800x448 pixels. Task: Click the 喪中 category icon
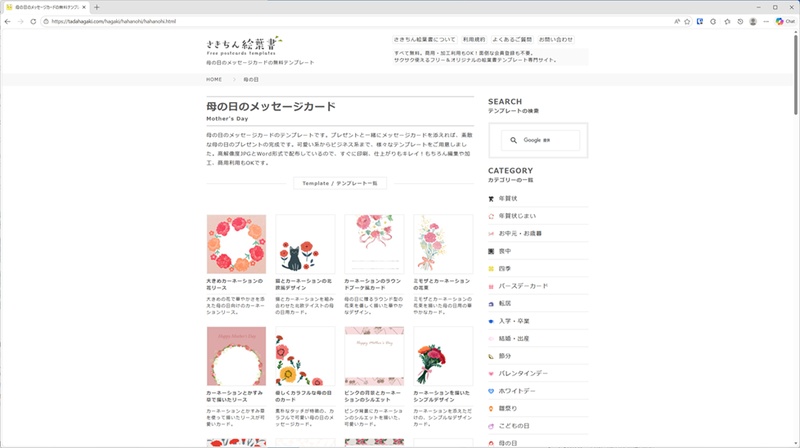click(x=491, y=251)
